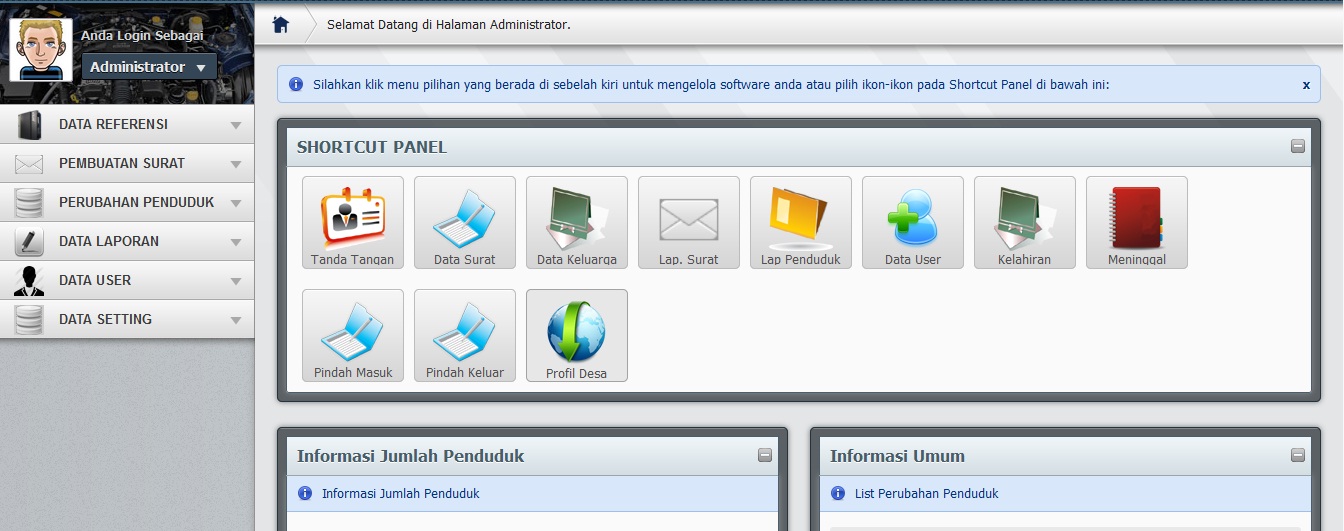The height and width of the screenshot is (531, 1344).
Task: Click the server icon beside Data Referensi
Action: [x=29, y=125]
